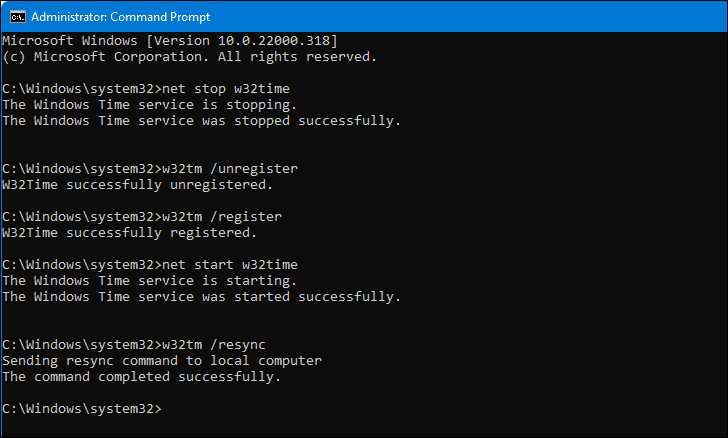Click the Command Prompt system menu icon
The height and width of the screenshot is (438, 728).
13,15
